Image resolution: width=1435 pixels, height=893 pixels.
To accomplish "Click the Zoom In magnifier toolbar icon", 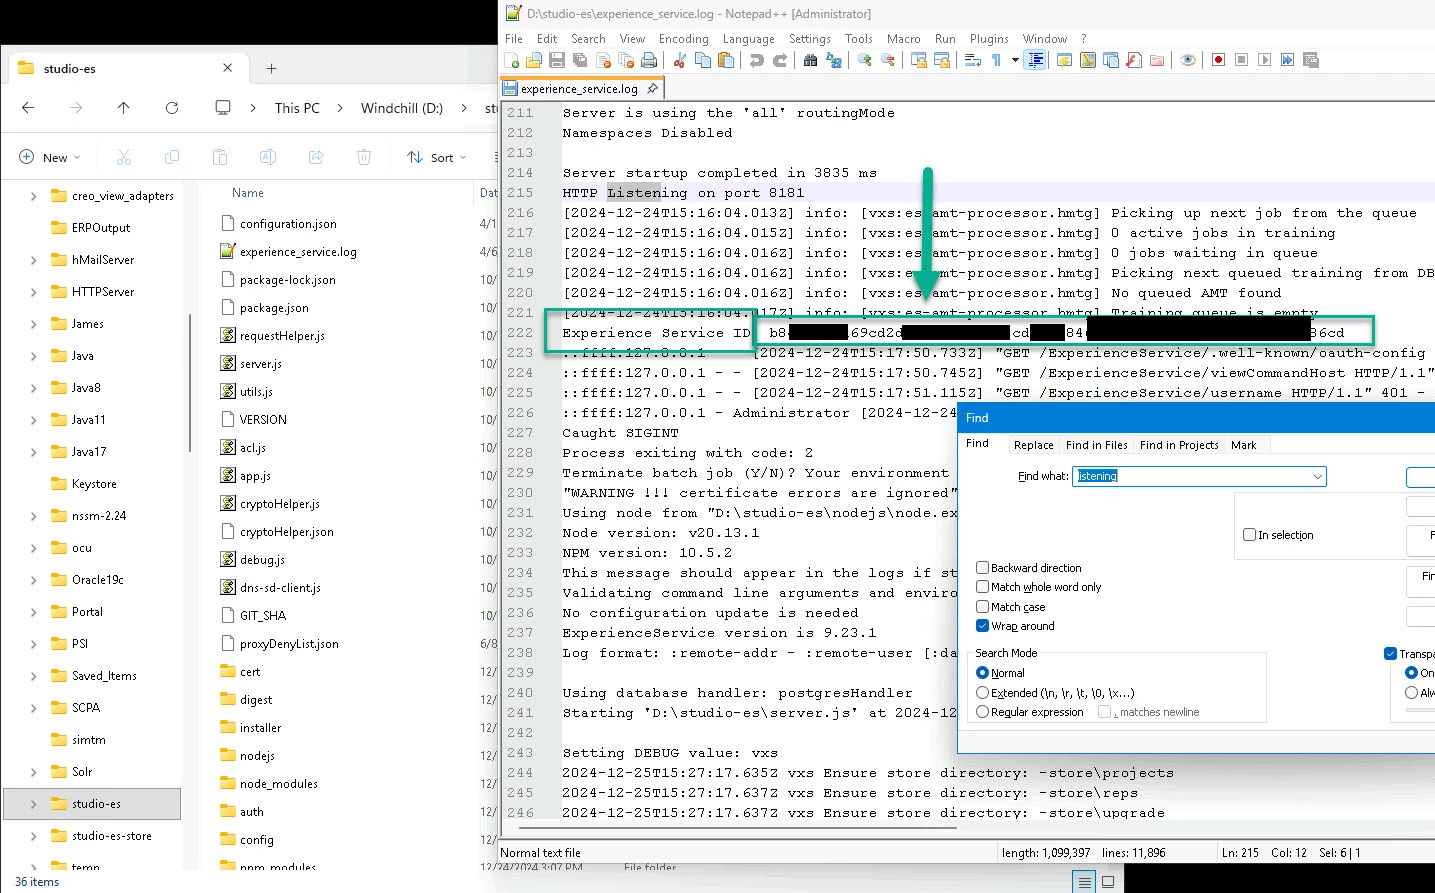I will point(865,60).
